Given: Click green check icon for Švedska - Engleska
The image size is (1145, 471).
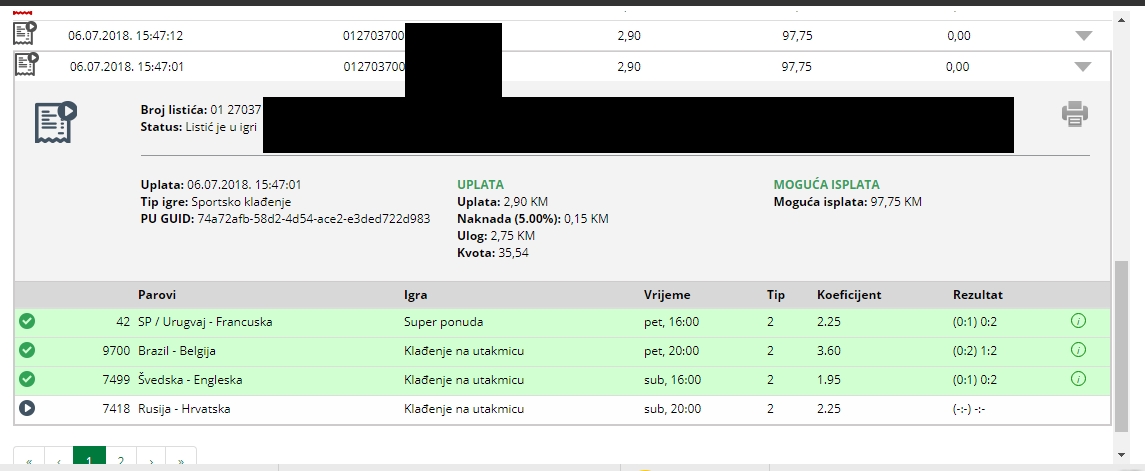Looking at the screenshot, I should pyautogui.click(x=27, y=380).
